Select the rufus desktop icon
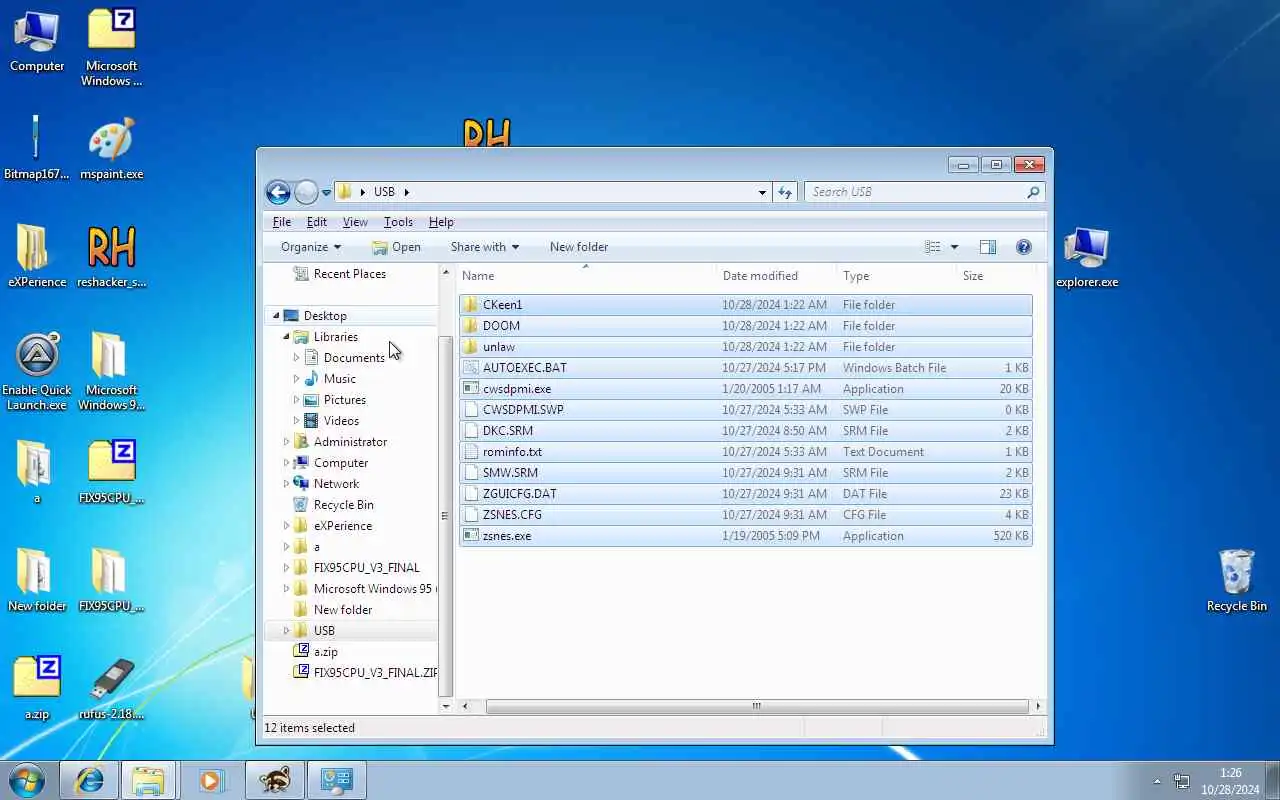Viewport: 1280px width, 800px height. pos(112,690)
